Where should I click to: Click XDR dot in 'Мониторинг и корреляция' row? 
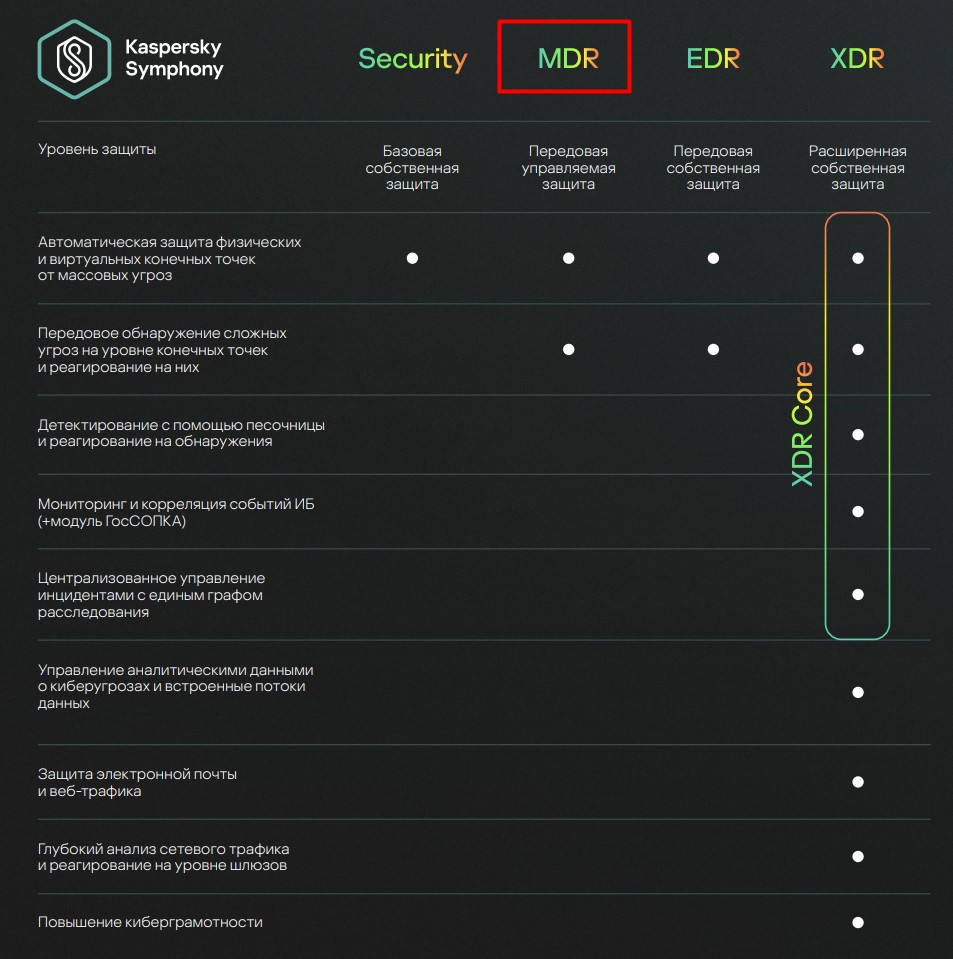point(858,511)
